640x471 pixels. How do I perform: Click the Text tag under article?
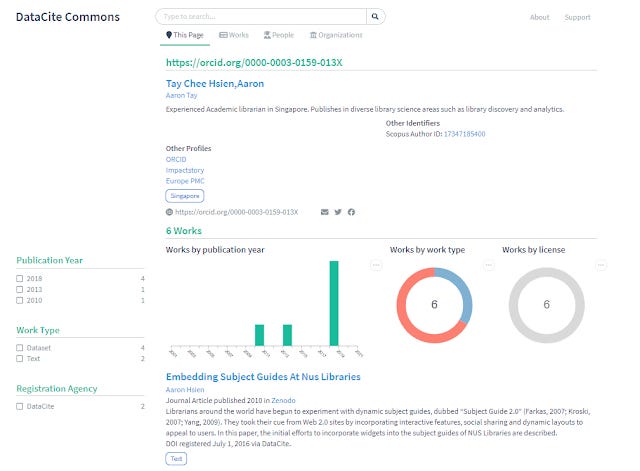(176, 459)
